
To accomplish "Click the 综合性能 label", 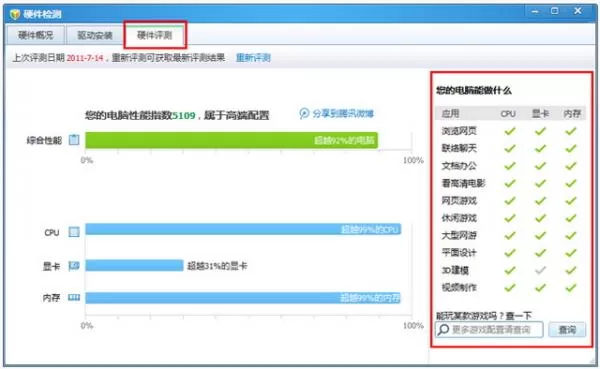I will pos(44,140).
